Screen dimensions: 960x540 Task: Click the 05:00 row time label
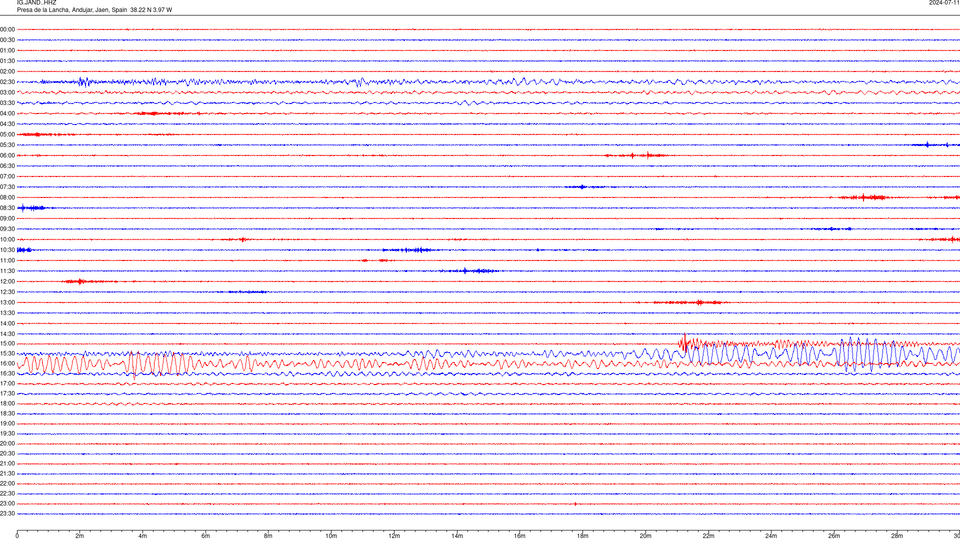tap(7, 134)
